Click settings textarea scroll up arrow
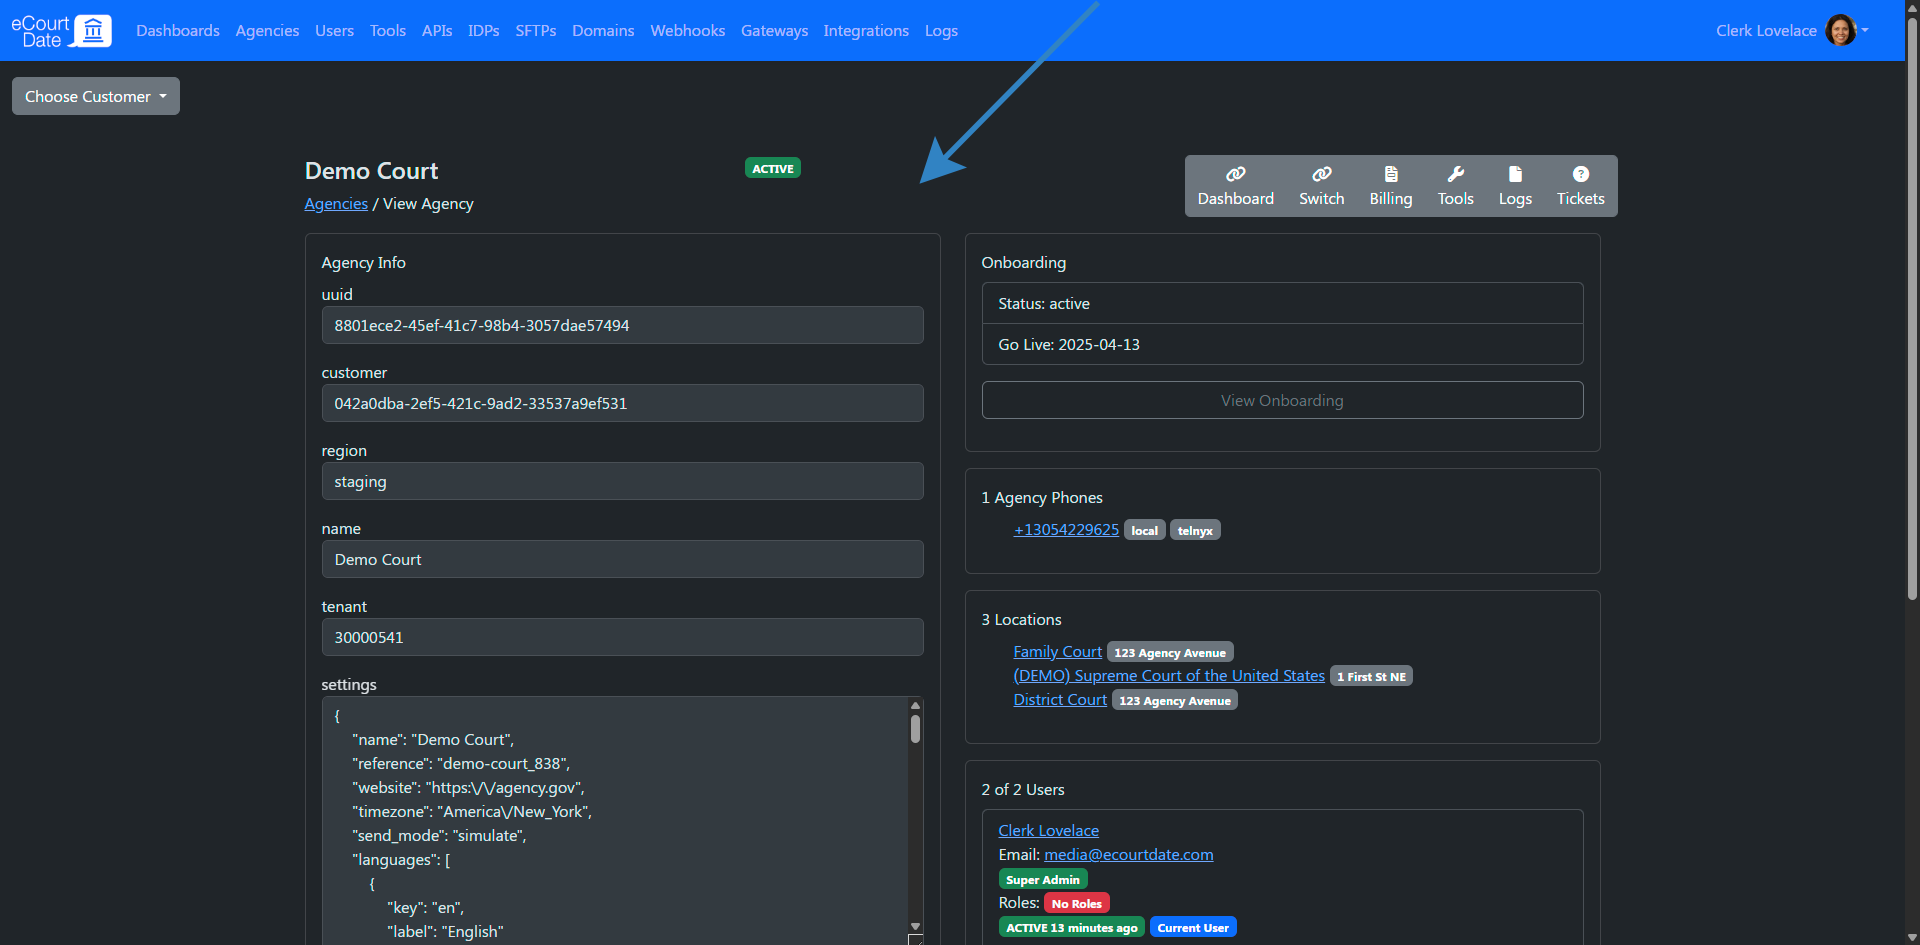Screen dimensions: 1920x945 [915, 705]
